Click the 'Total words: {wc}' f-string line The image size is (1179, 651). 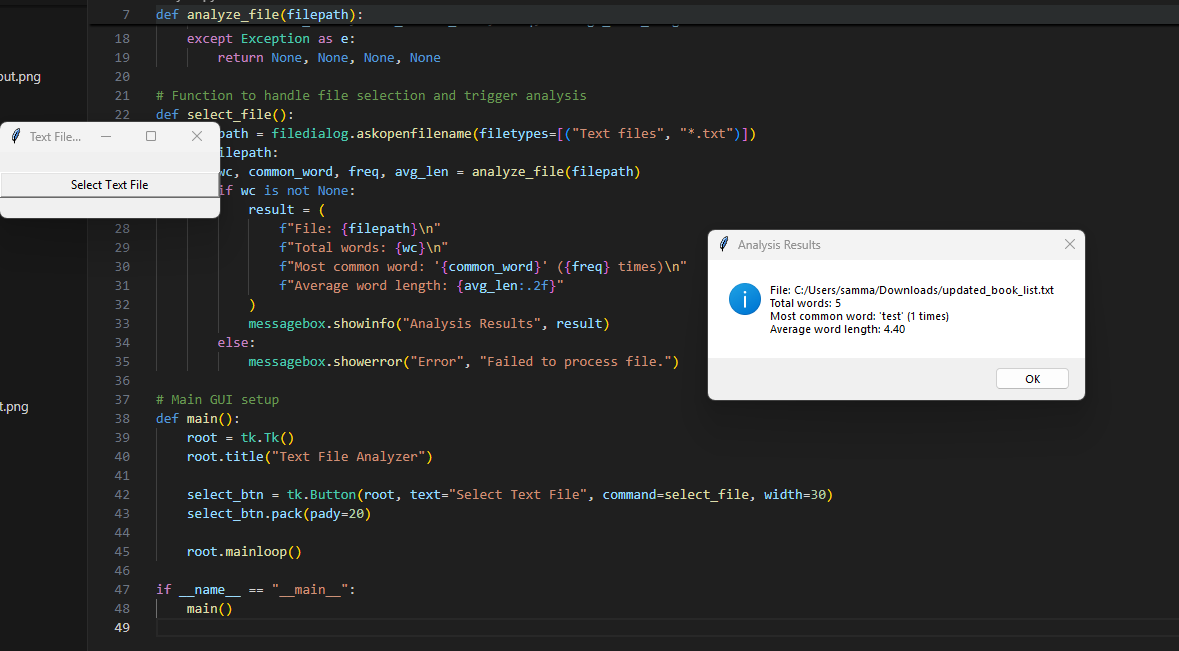364,247
